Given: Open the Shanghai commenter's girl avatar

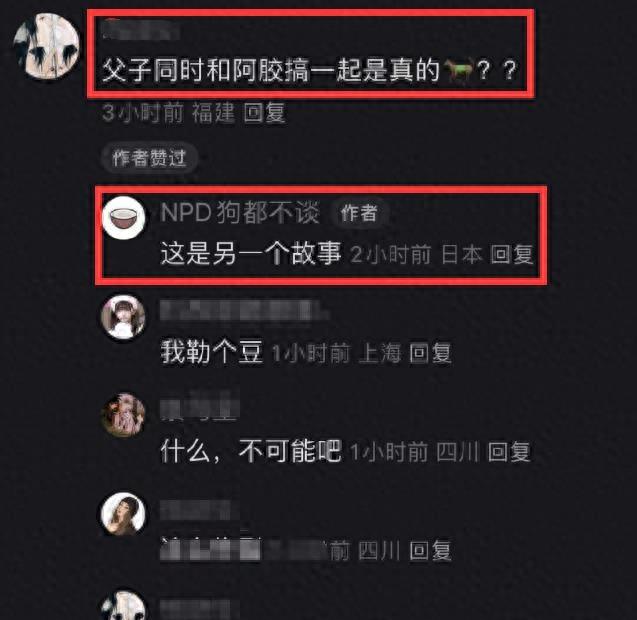Looking at the screenshot, I should coord(123,317).
